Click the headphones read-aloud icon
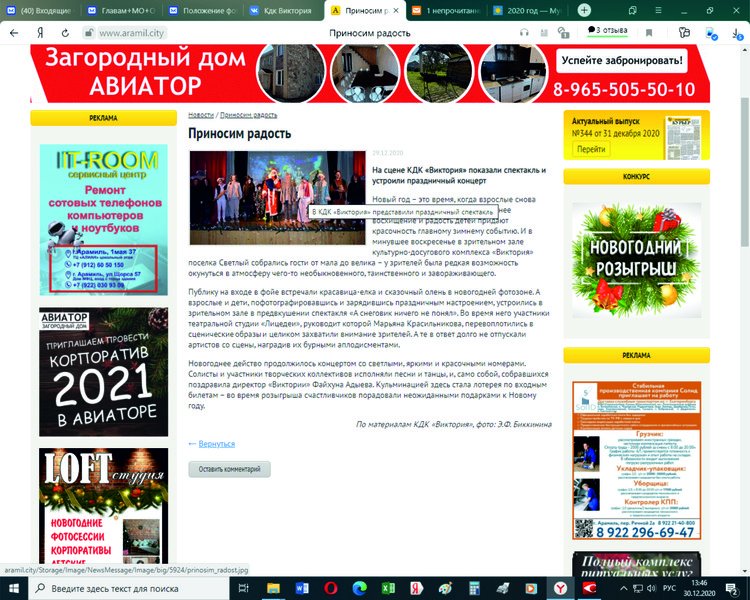The height and width of the screenshot is (600, 750). click(524, 32)
